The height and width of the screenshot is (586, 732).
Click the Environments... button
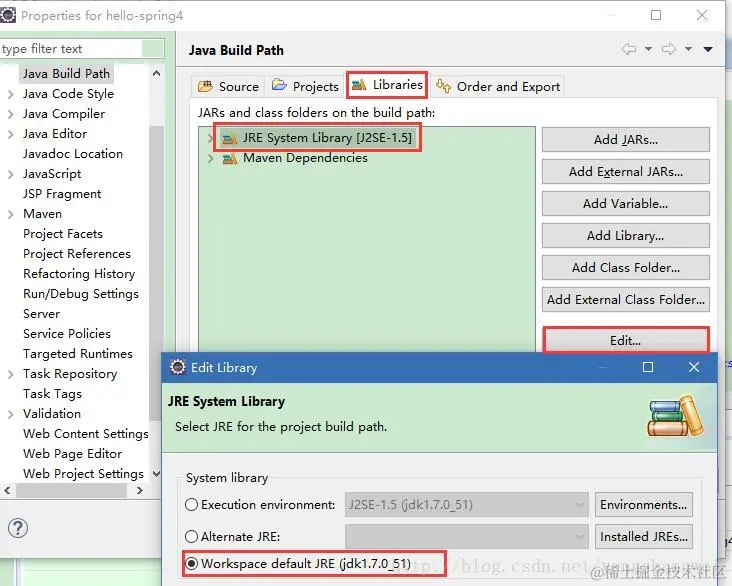tap(644, 505)
